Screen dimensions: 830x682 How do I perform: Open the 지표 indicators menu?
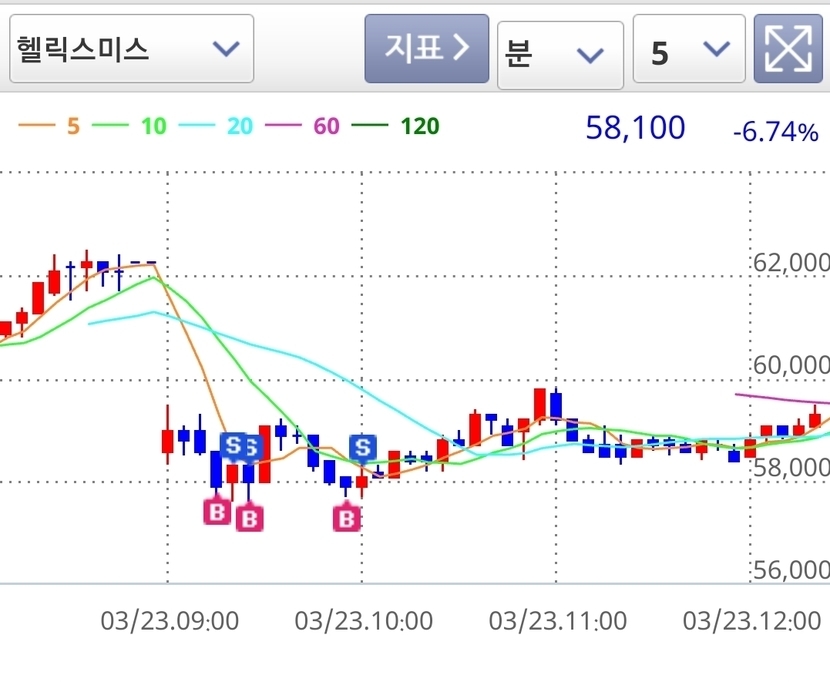[426, 48]
